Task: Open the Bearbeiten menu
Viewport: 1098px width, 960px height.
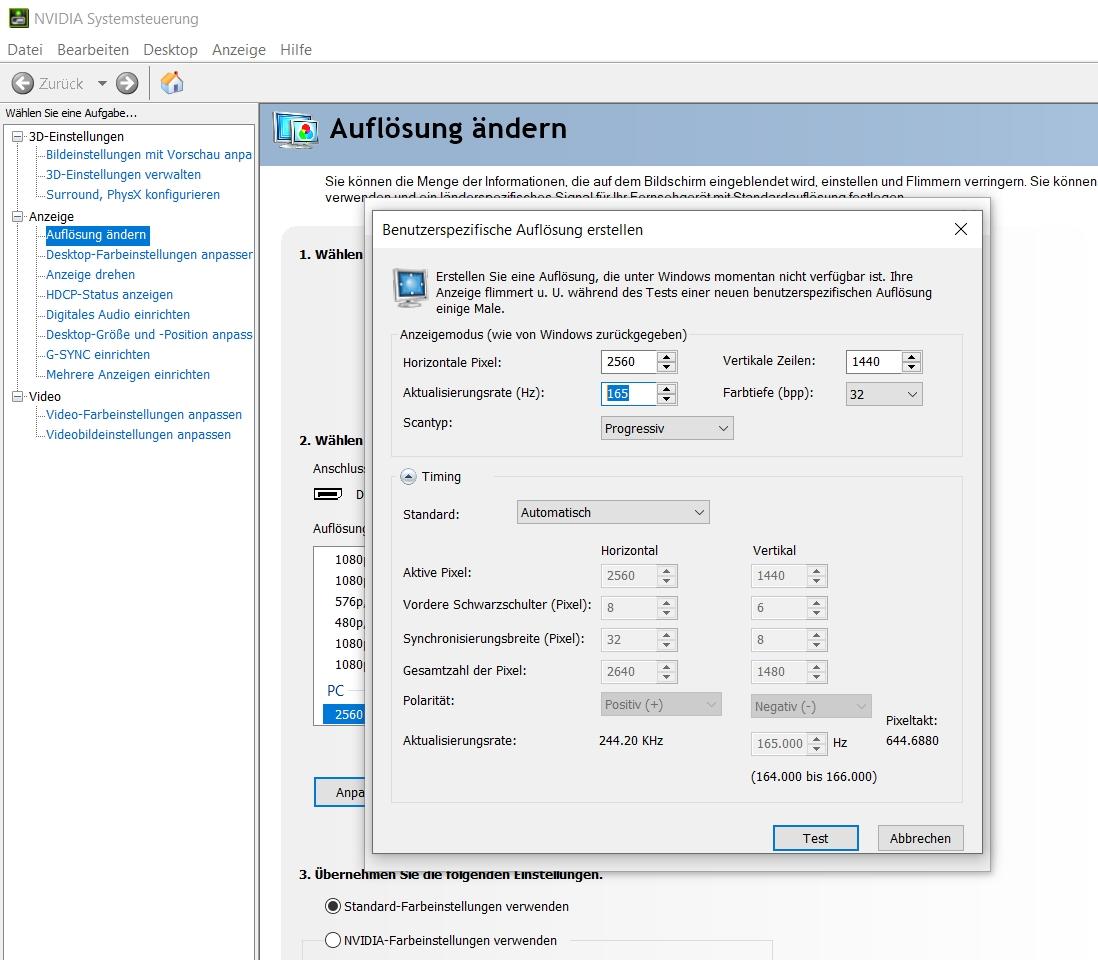Action: click(x=93, y=50)
